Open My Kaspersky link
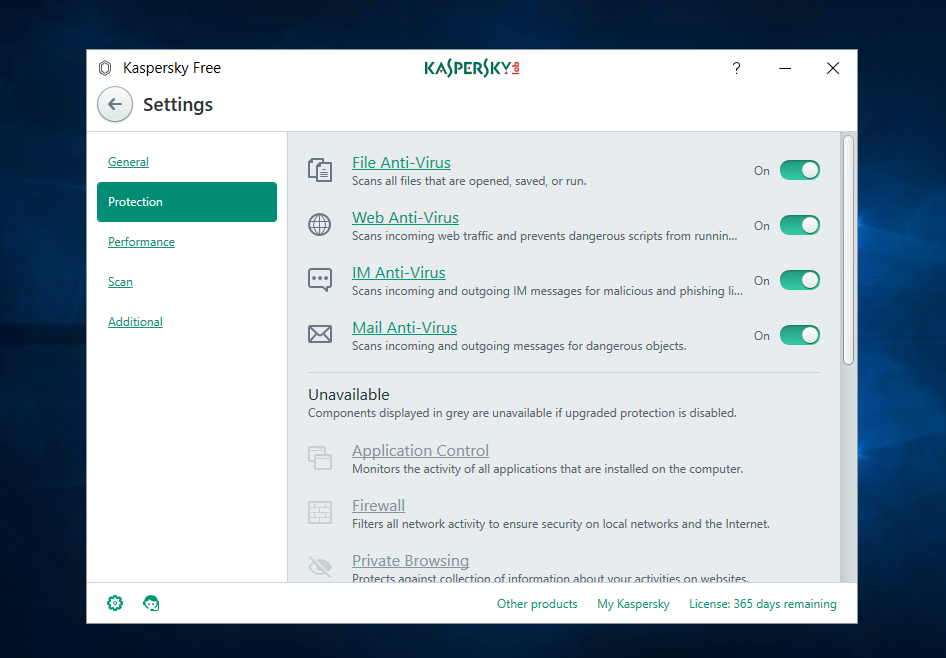The height and width of the screenshot is (658, 946). point(633,604)
